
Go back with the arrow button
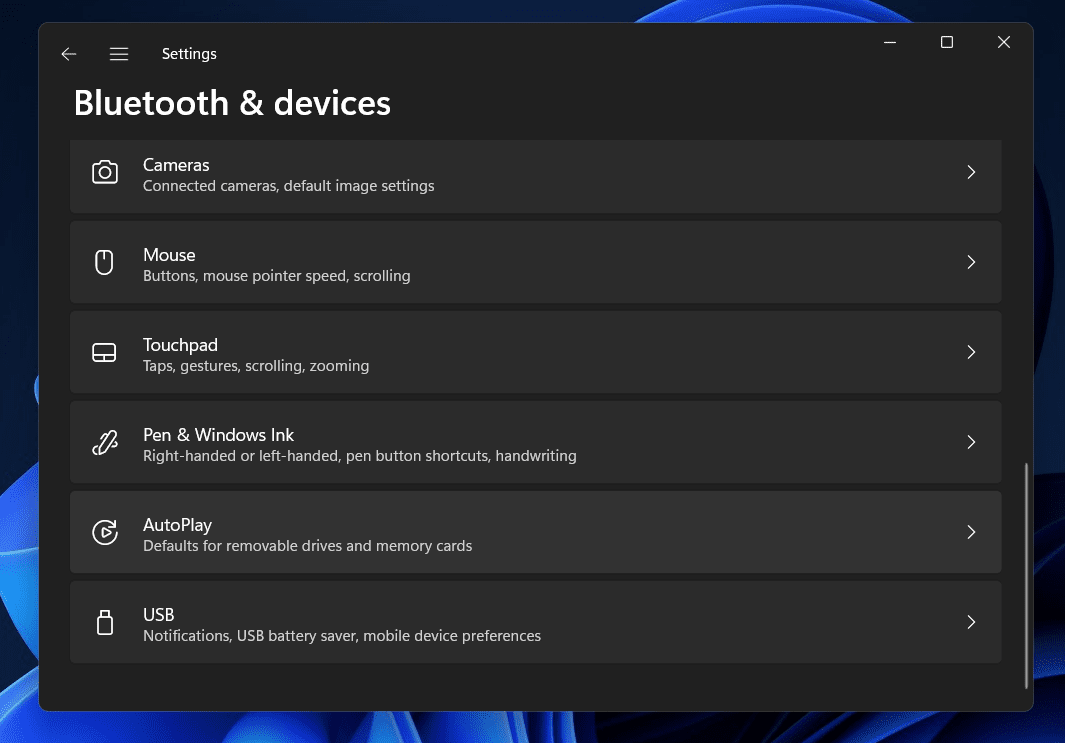tap(69, 54)
